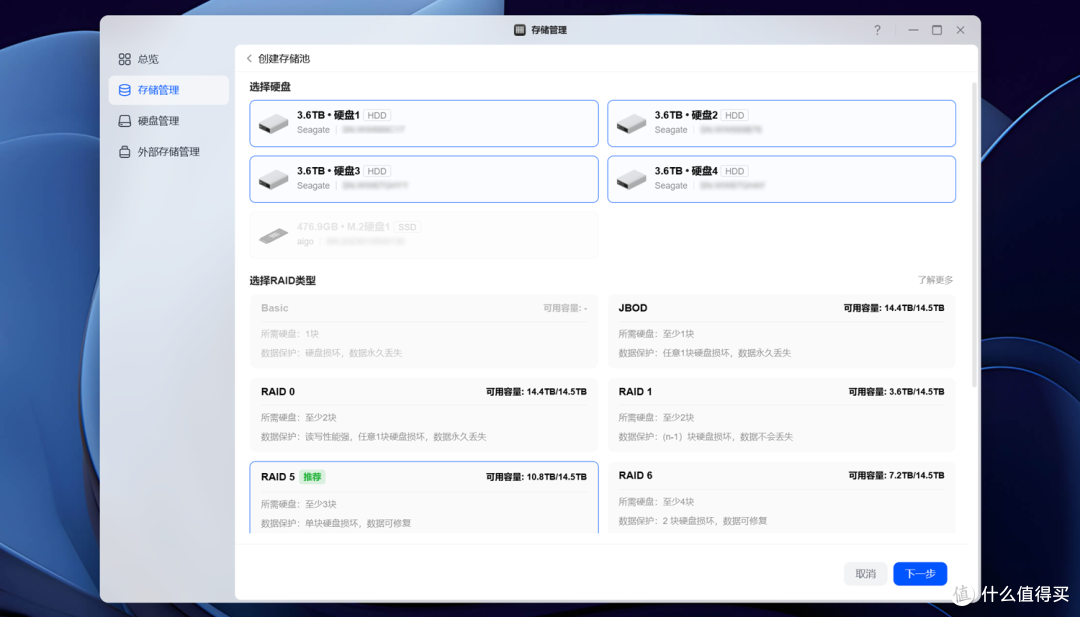
Task: Click the HDD tag on 硬盘4
Action: [734, 171]
